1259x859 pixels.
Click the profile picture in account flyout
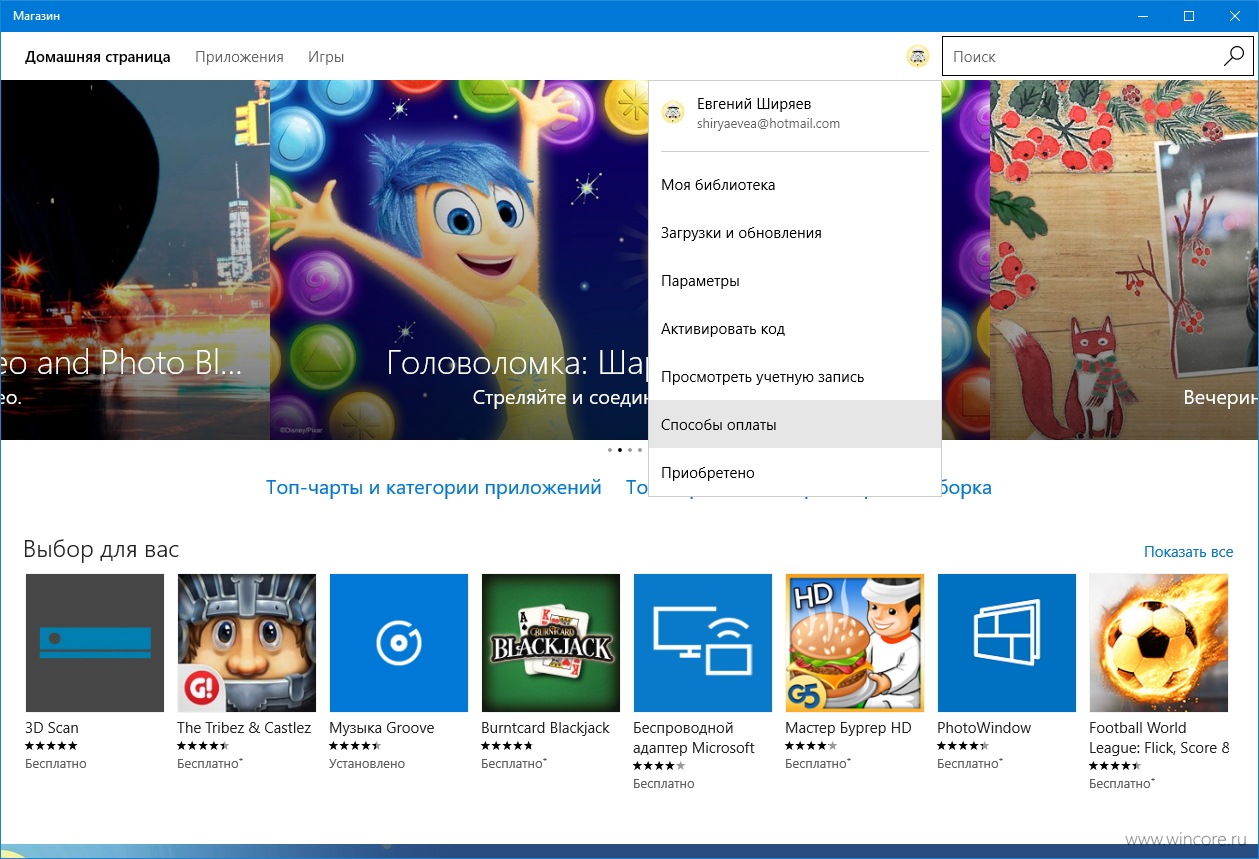(673, 112)
